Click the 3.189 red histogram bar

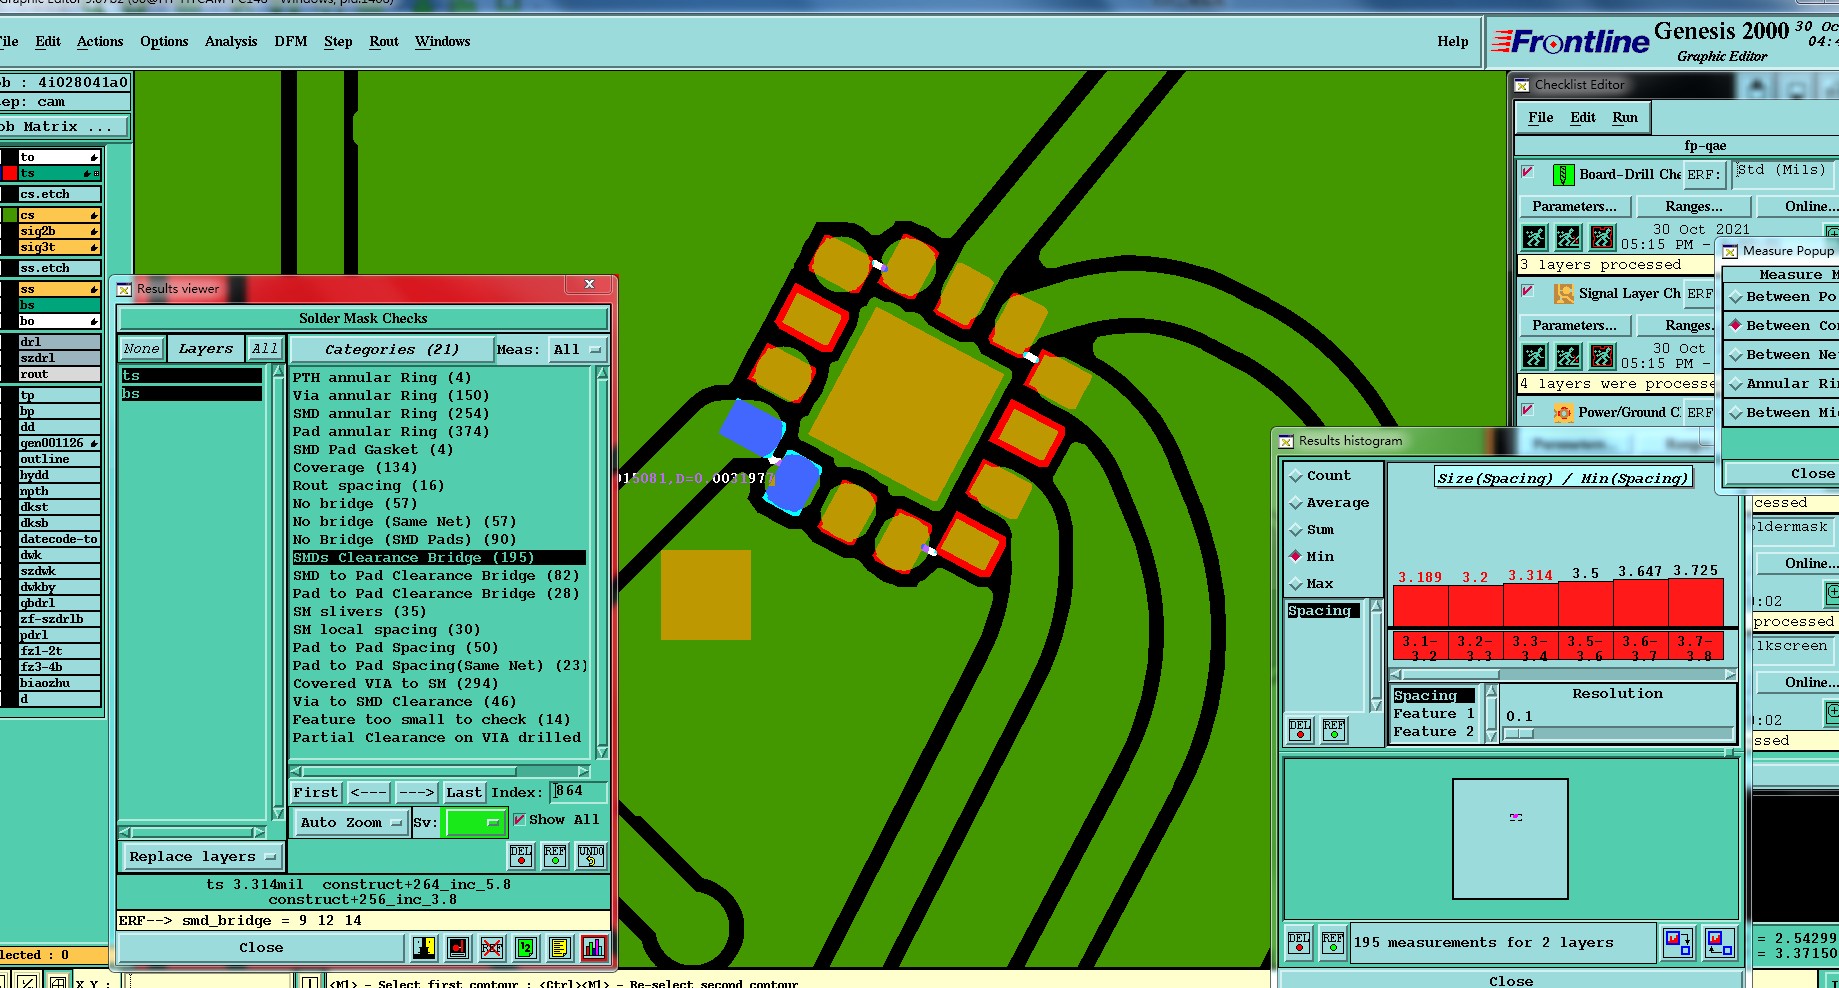pos(1421,606)
